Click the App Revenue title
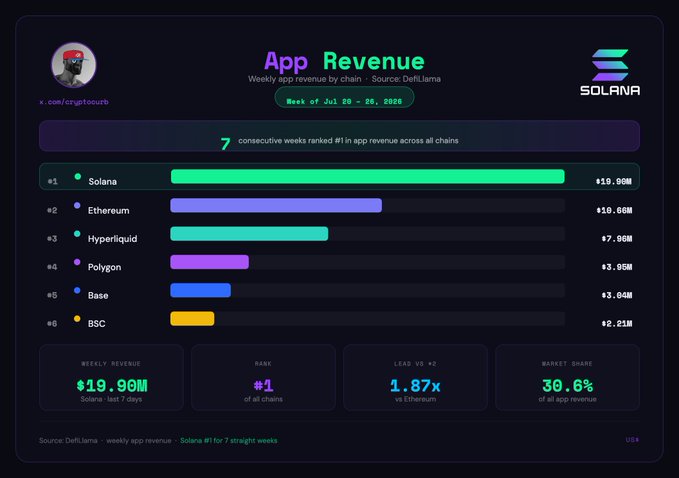Screen dimensions: 679x478 [344, 61]
